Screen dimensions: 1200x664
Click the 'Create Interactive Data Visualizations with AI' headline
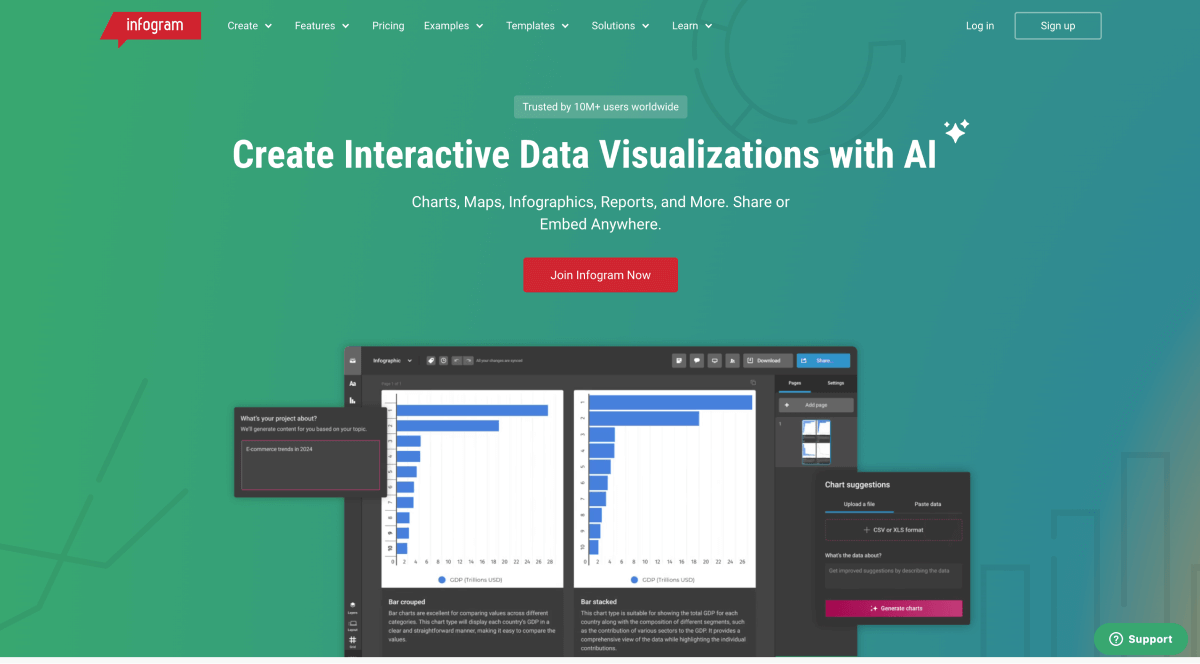tap(585, 155)
